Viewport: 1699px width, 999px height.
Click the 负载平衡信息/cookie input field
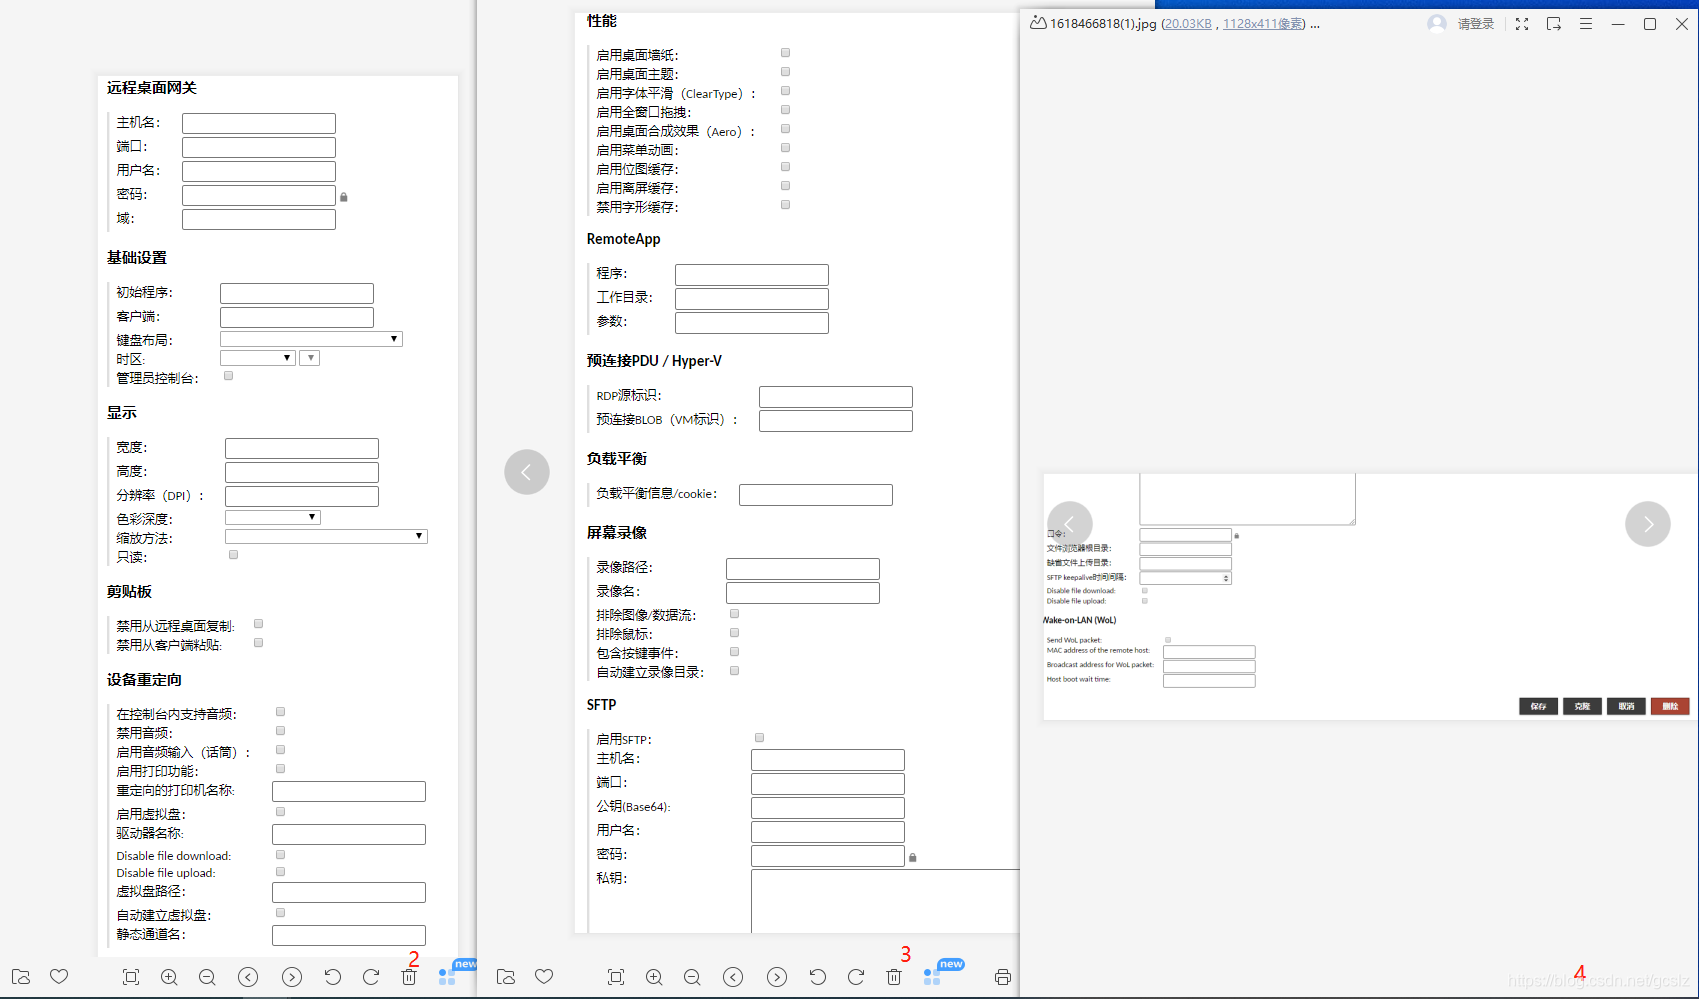816,495
